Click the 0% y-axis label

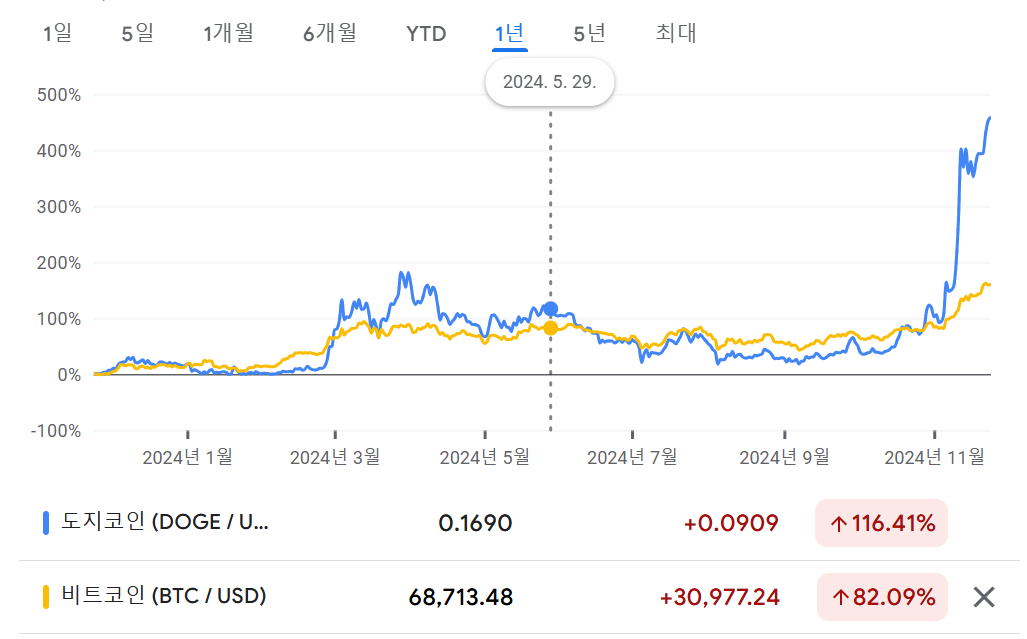click(69, 375)
